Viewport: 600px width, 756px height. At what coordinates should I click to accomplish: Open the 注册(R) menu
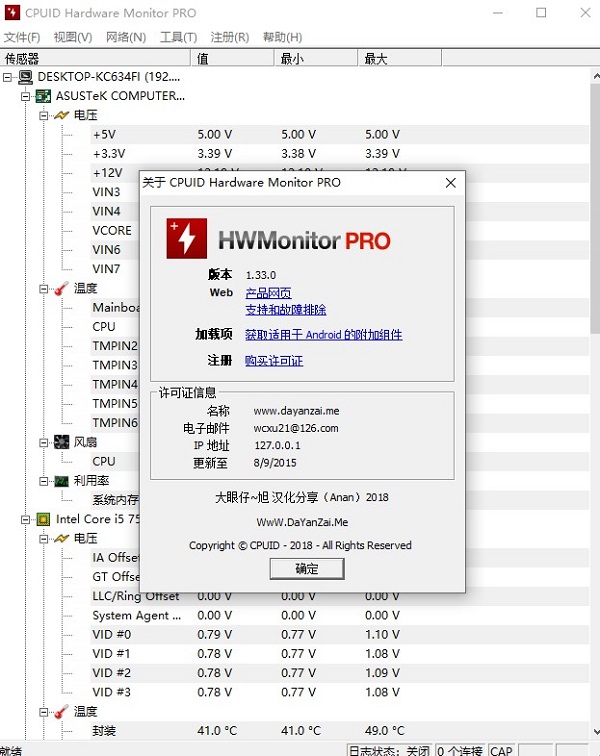230,37
